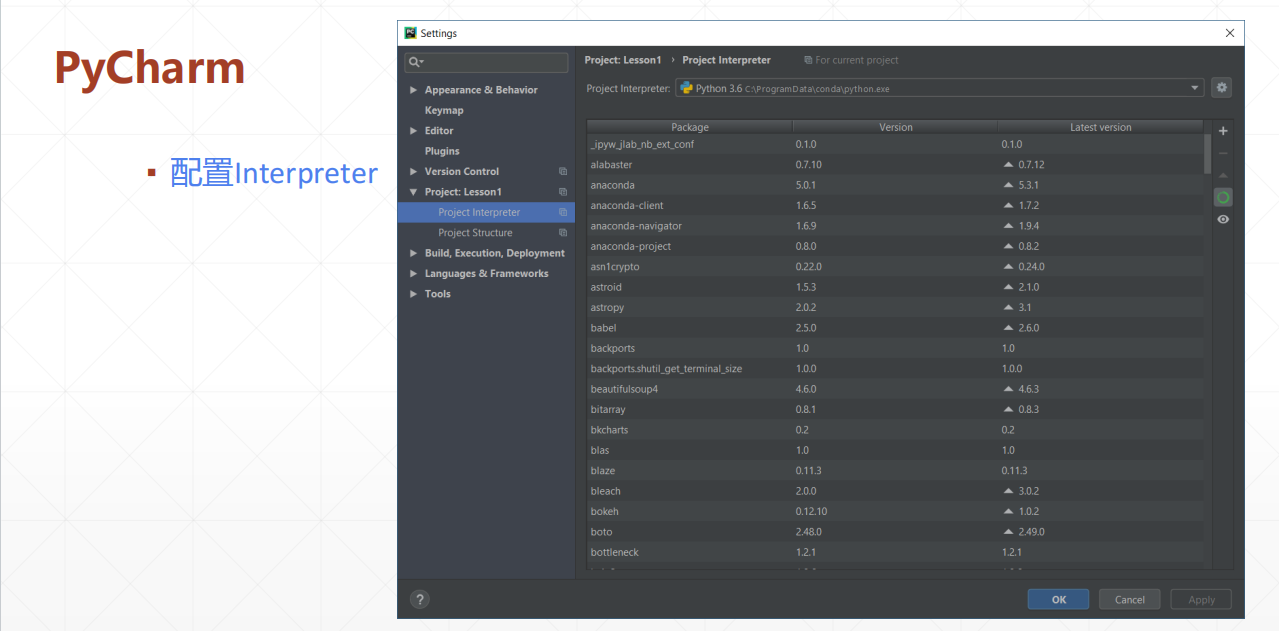Expand the Appearance & Behavior section
Viewport: 1279px width, 631px height.
click(x=413, y=90)
